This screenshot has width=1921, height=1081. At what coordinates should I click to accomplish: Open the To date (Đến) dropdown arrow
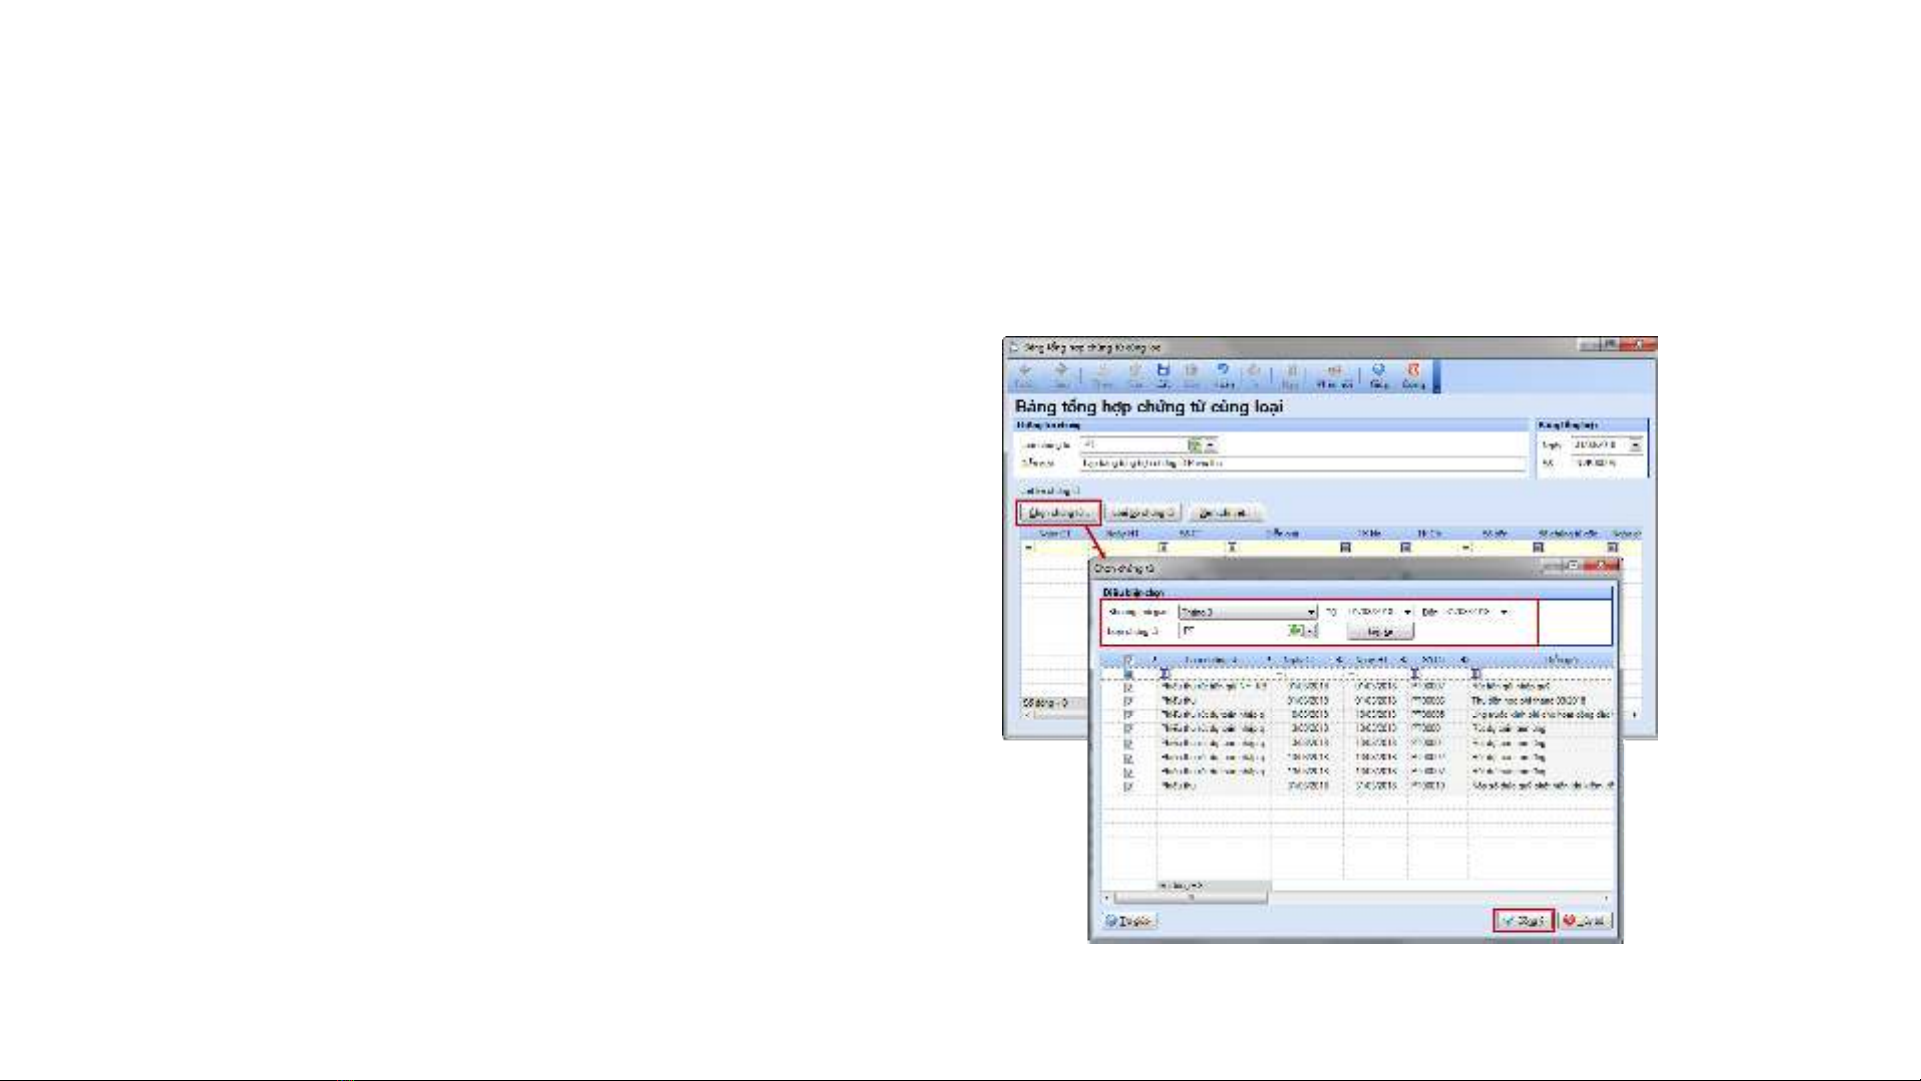[x=1503, y=612]
